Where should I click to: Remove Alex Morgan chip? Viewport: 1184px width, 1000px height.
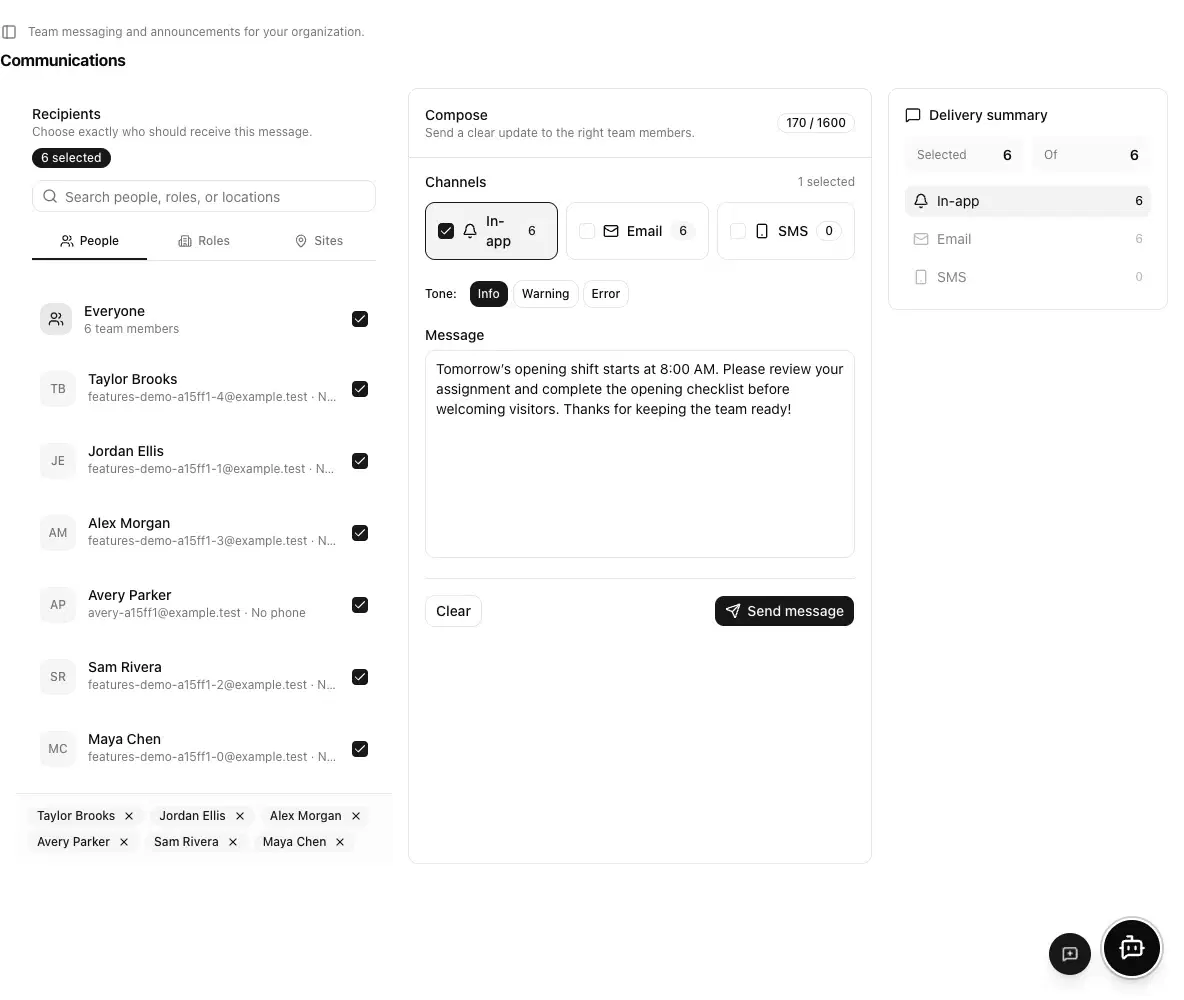(356, 816)
